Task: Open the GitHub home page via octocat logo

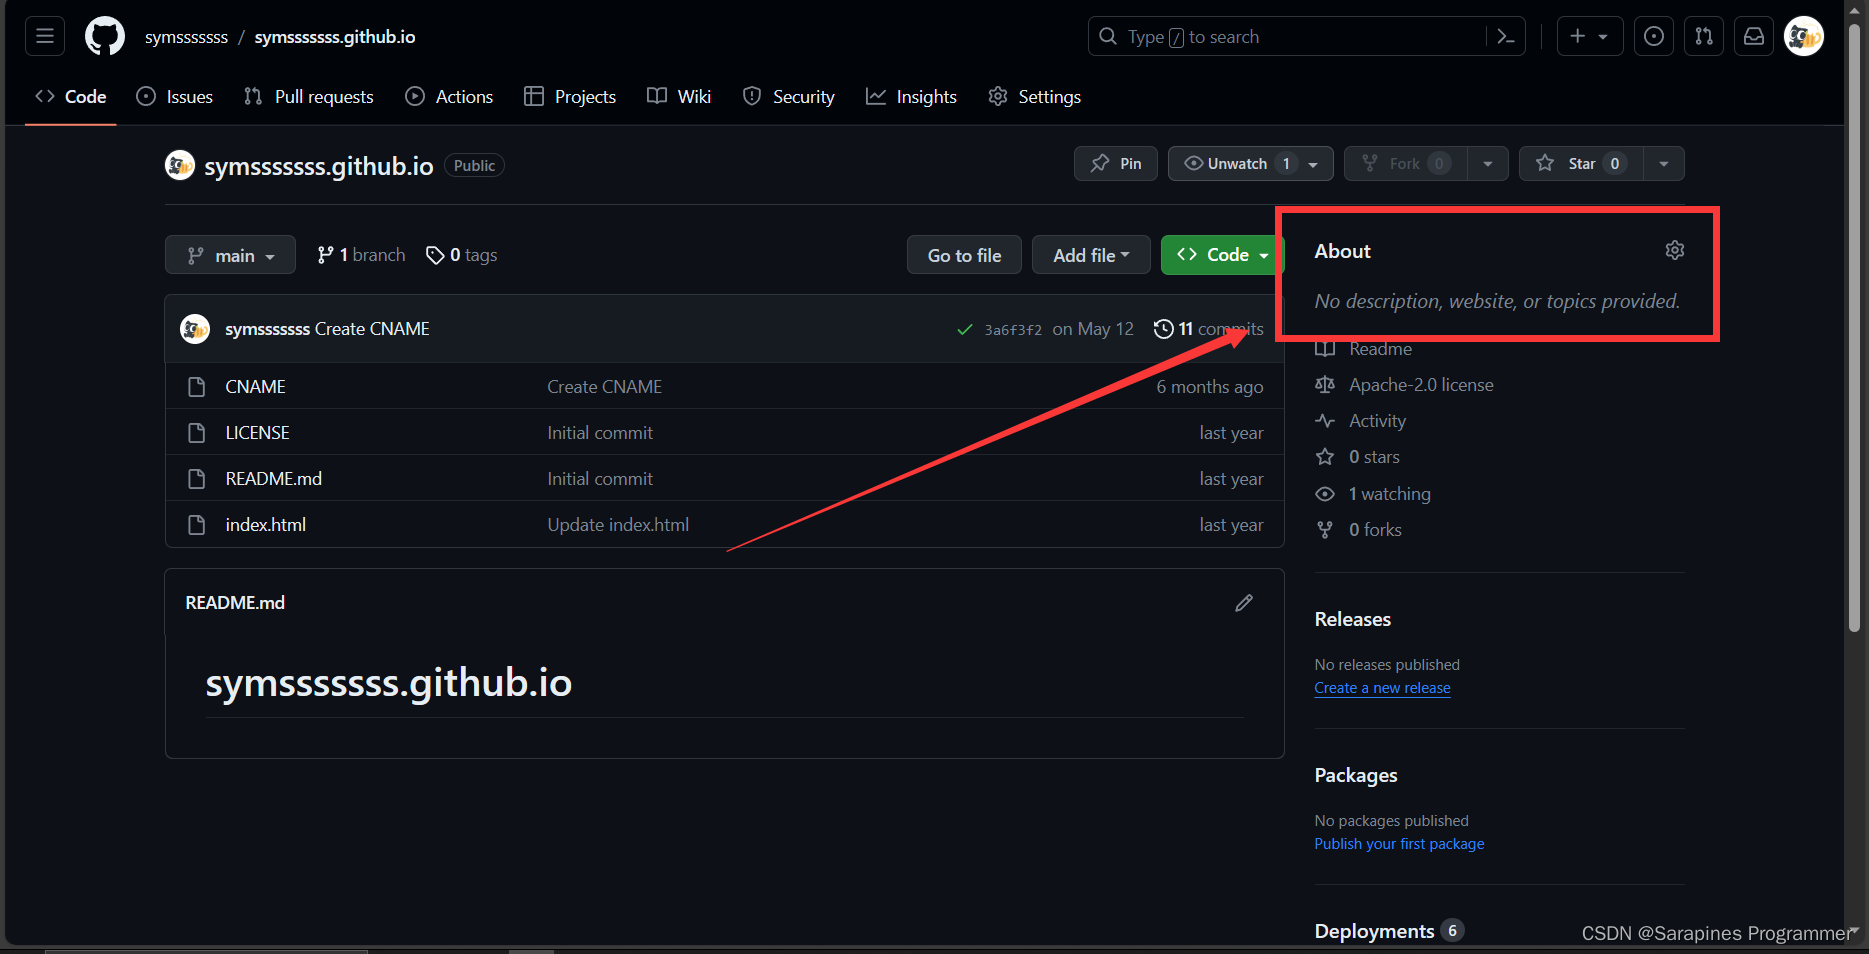Action: coord(104,36)
